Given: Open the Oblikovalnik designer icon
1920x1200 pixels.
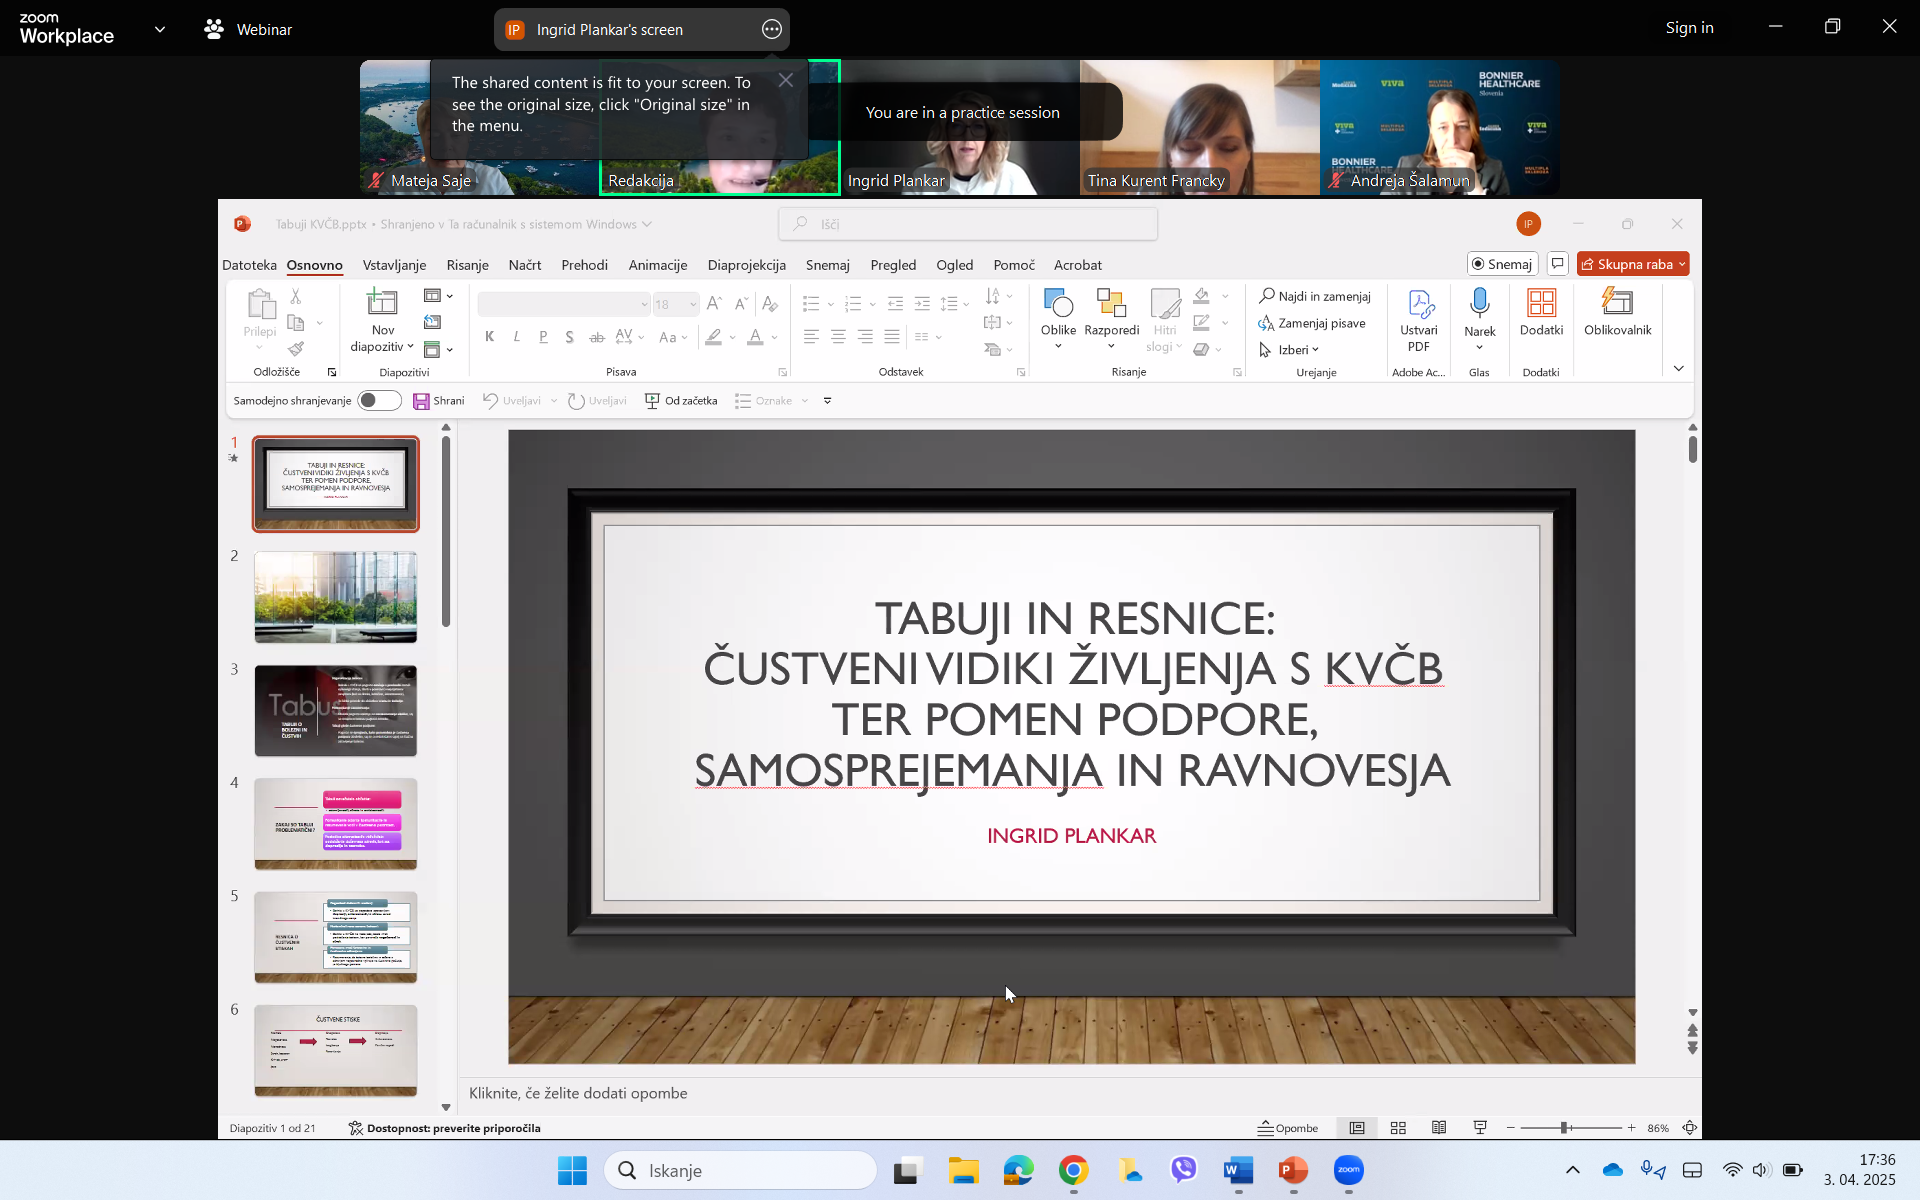Looking at the screenshot, I should (x=1617, y=302).
